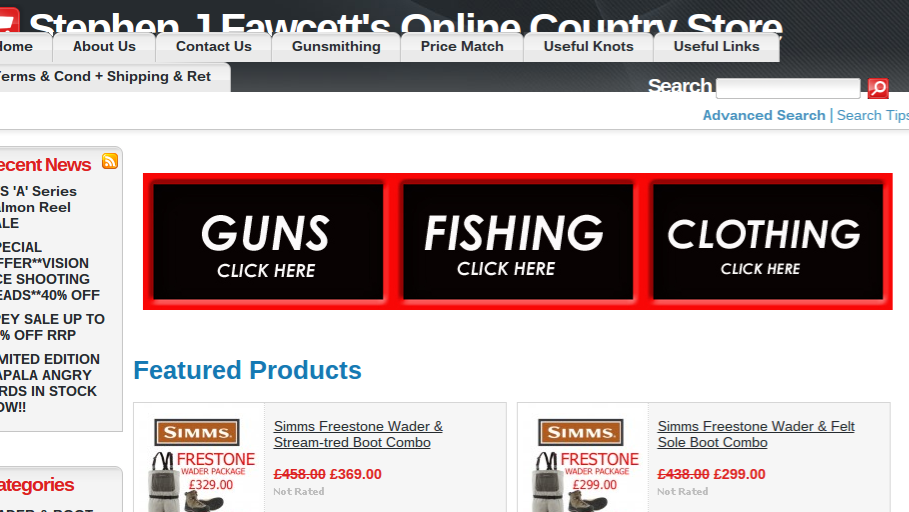Open the About Us tab

point(104,46)
